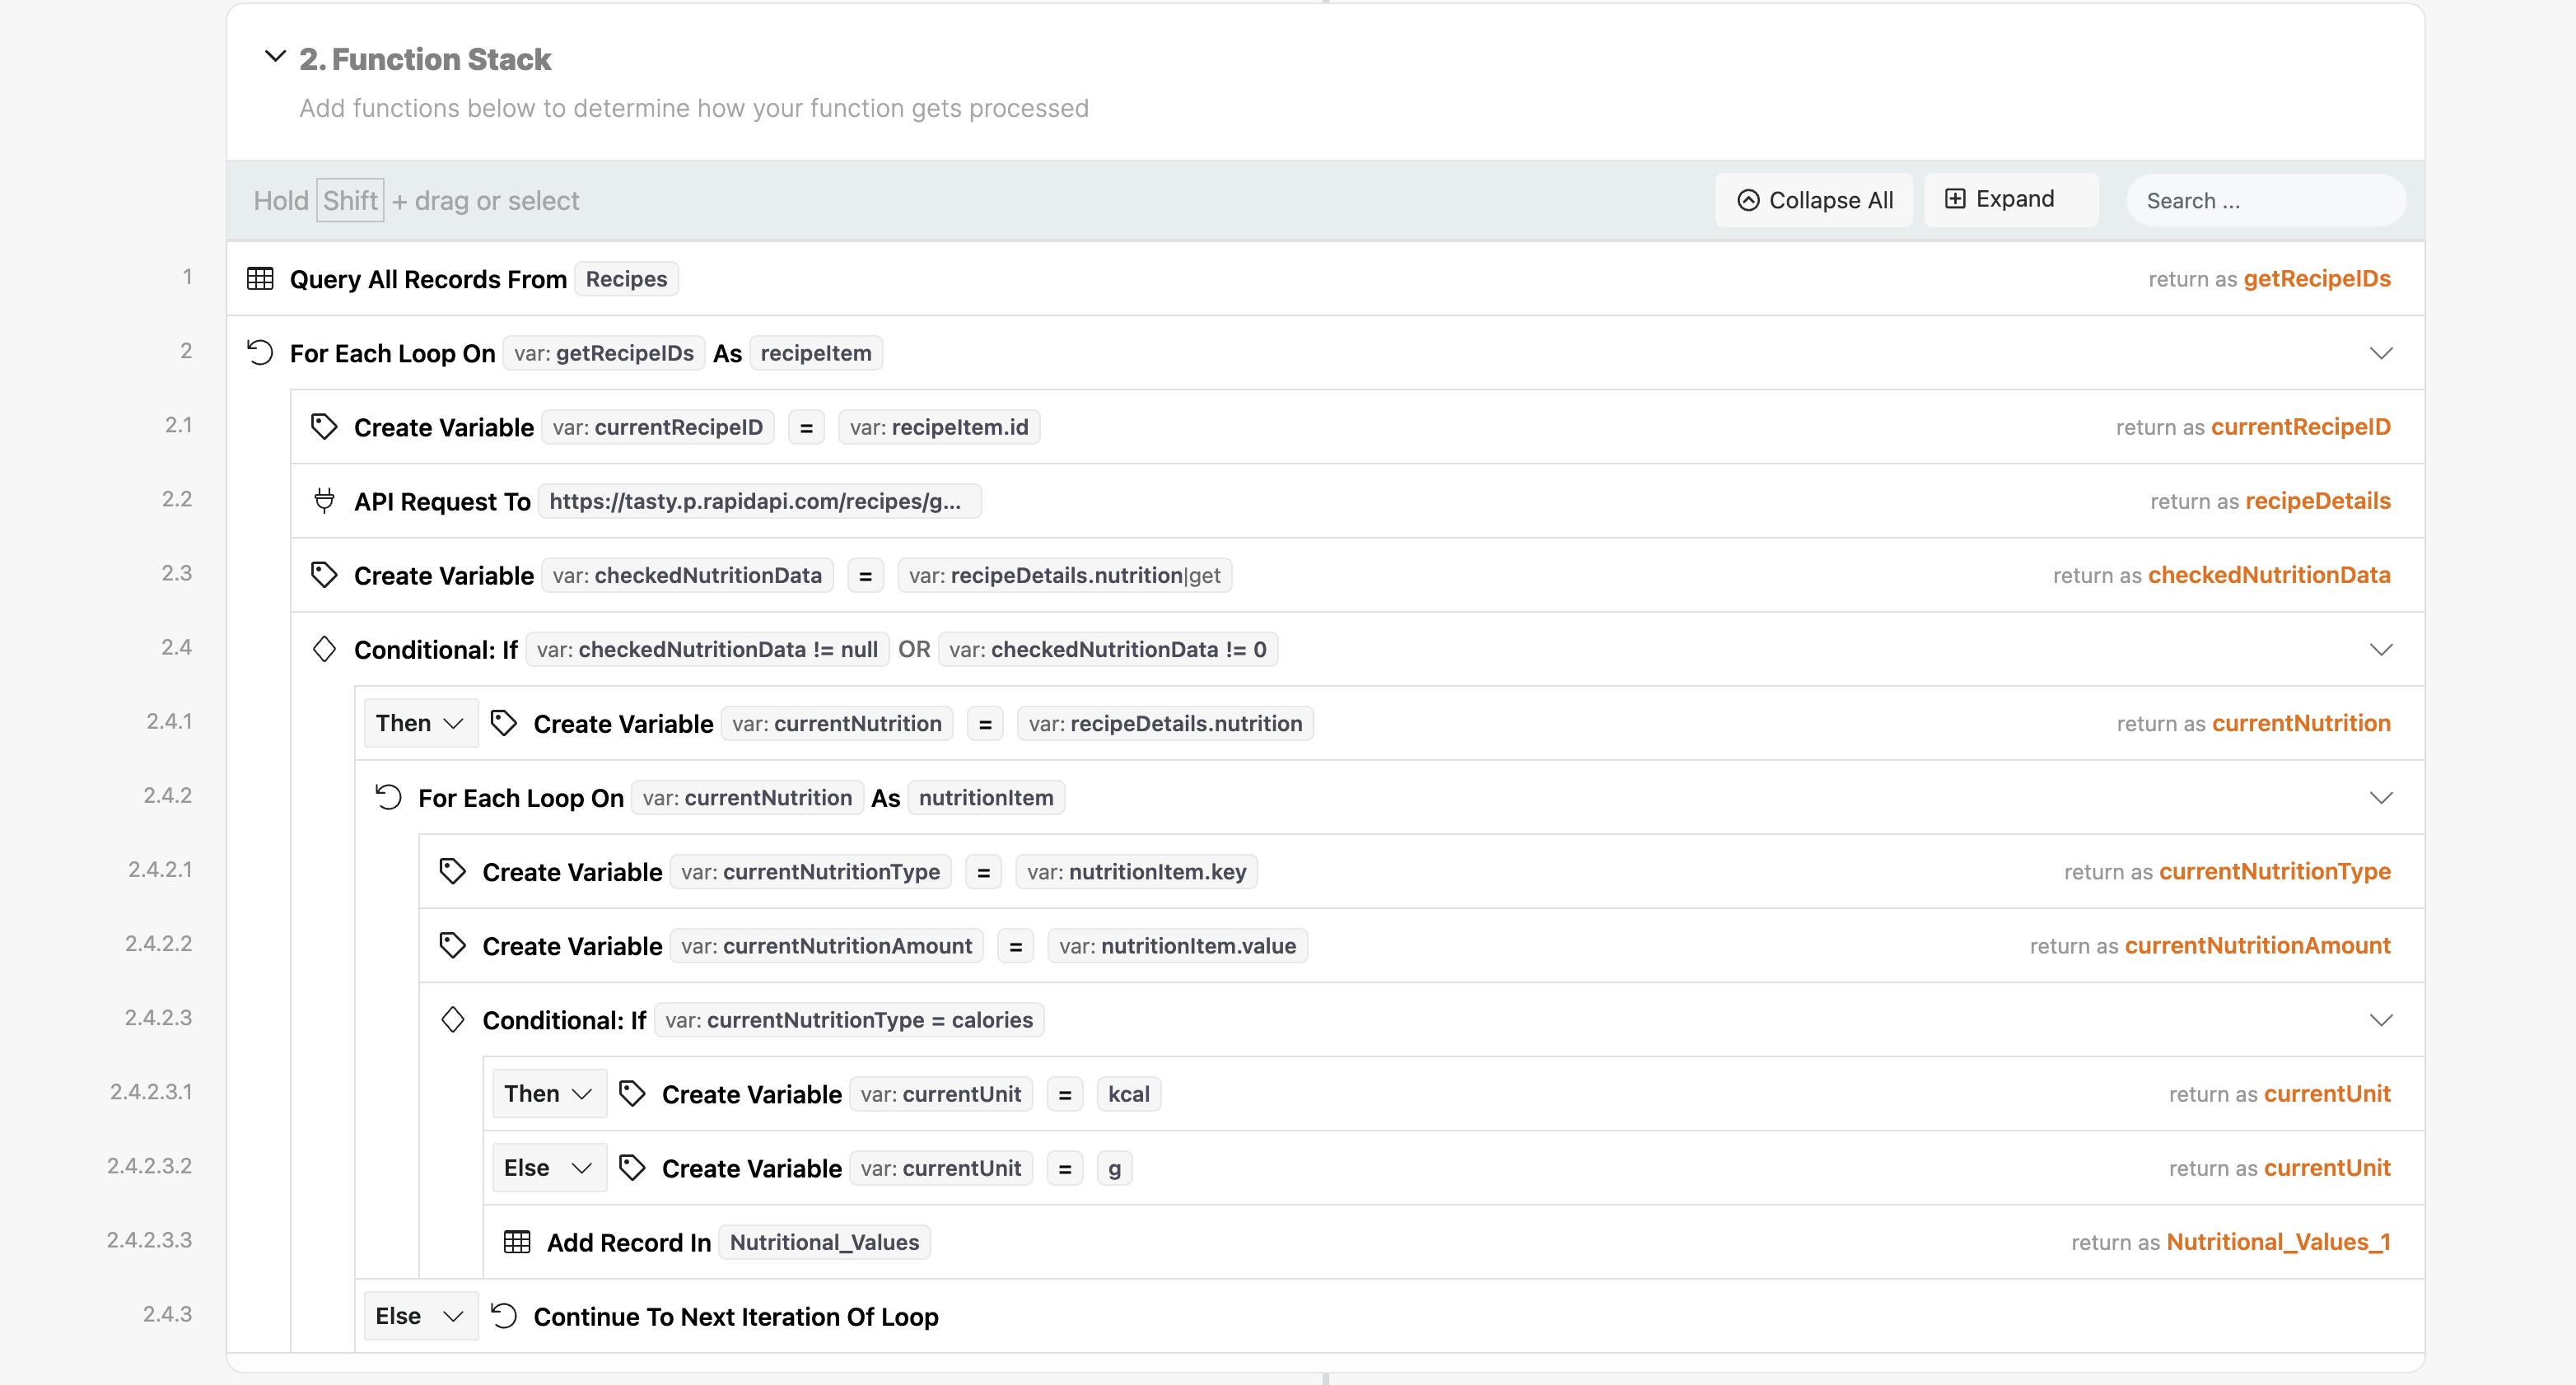This screenshot has width=2576, height=1385.
Task: Collapse the currentNutrition For Each loop
Action: tap(2381, 797)
